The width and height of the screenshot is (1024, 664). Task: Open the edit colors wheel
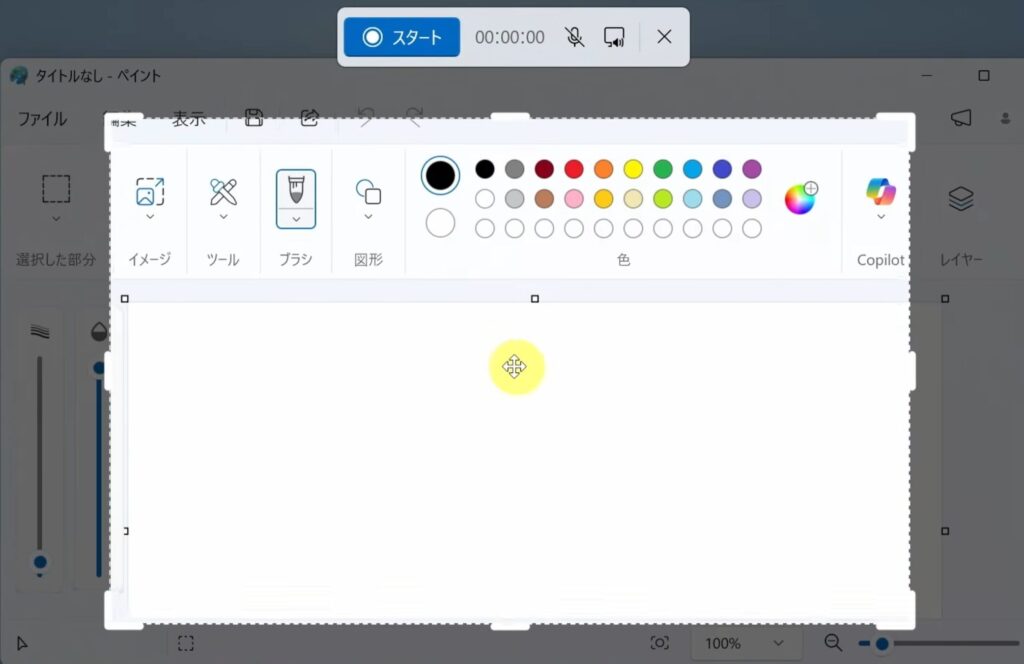pyautogui.click(x=800, y=198)
